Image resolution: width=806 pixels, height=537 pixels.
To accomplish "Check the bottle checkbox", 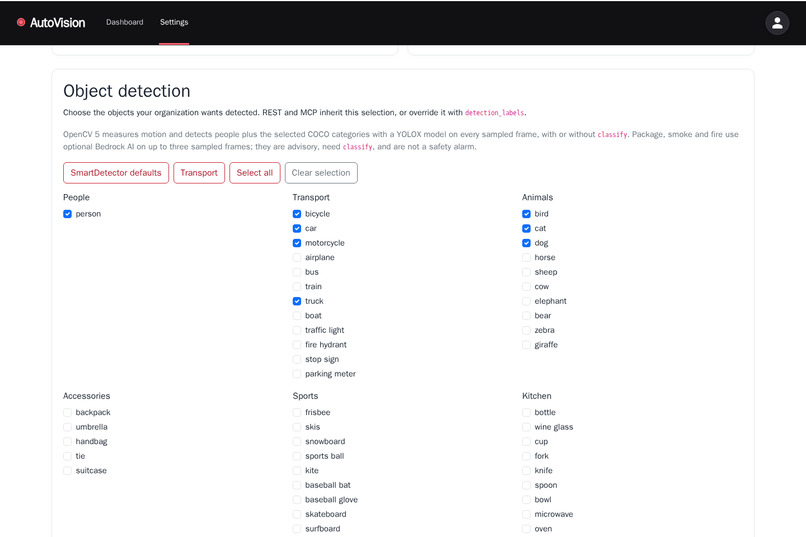I will 526,412.
